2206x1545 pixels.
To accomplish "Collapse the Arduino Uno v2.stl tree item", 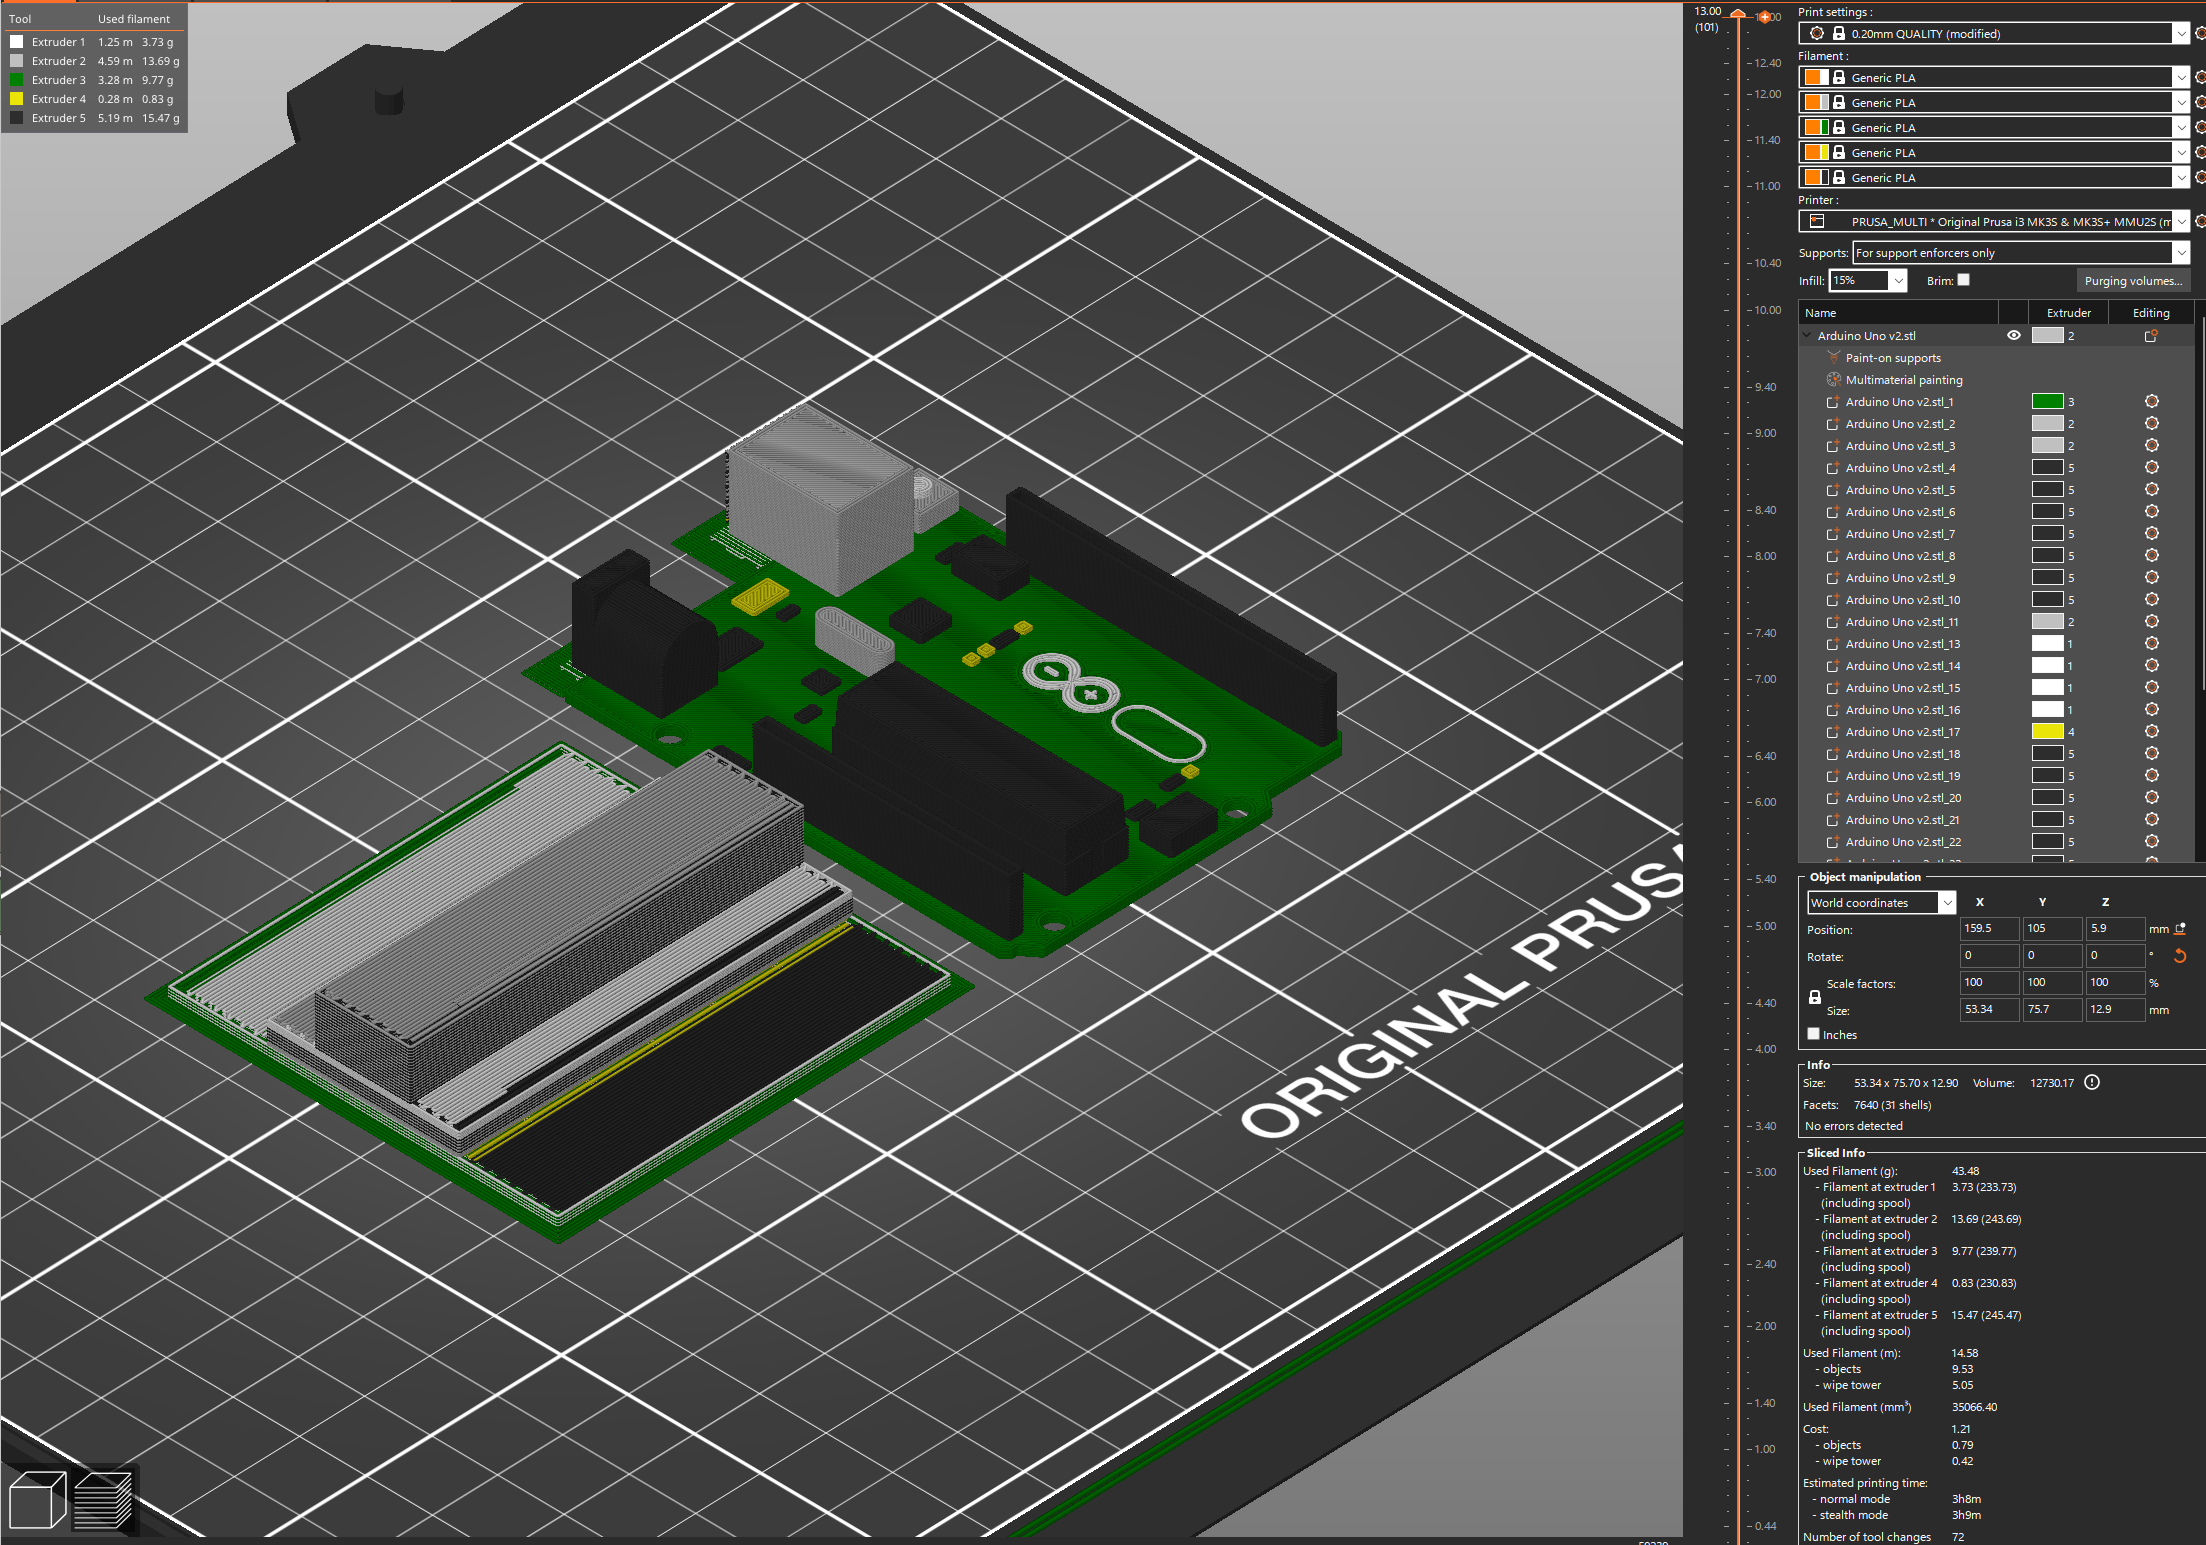I will click(x=1807, y=335).
